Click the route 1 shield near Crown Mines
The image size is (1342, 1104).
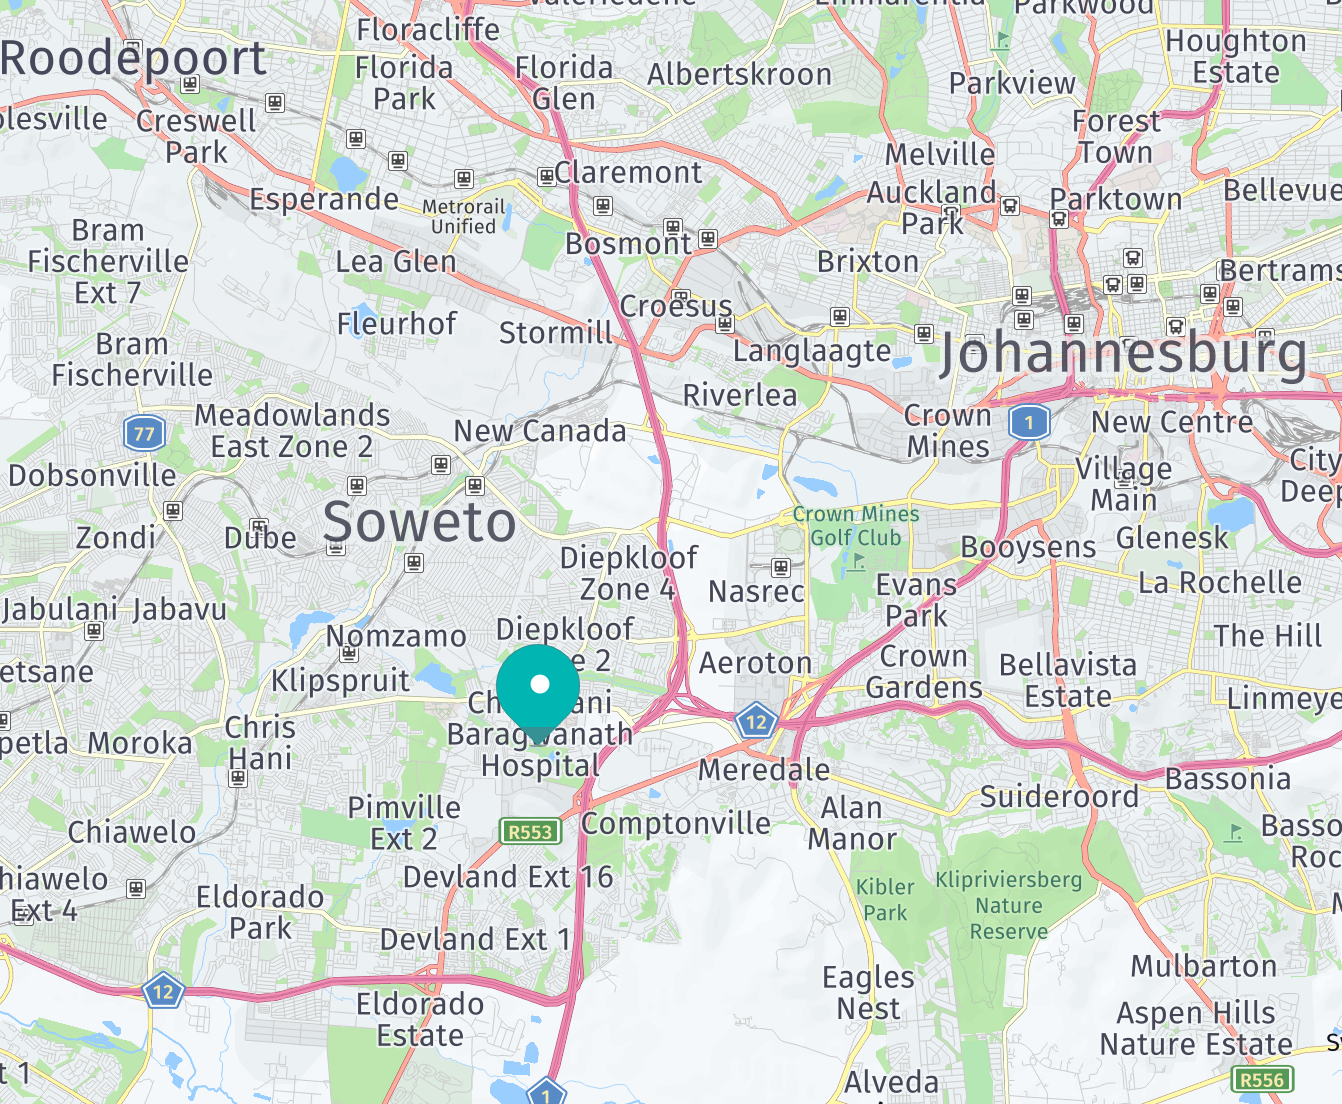[x=1029, y=421]
